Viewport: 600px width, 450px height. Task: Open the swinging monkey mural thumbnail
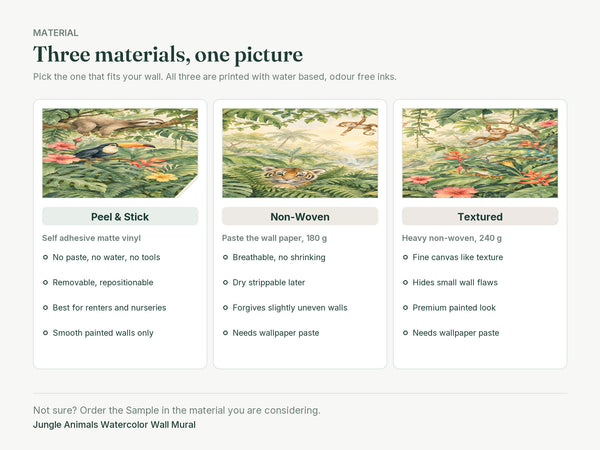tap(480, 153)
